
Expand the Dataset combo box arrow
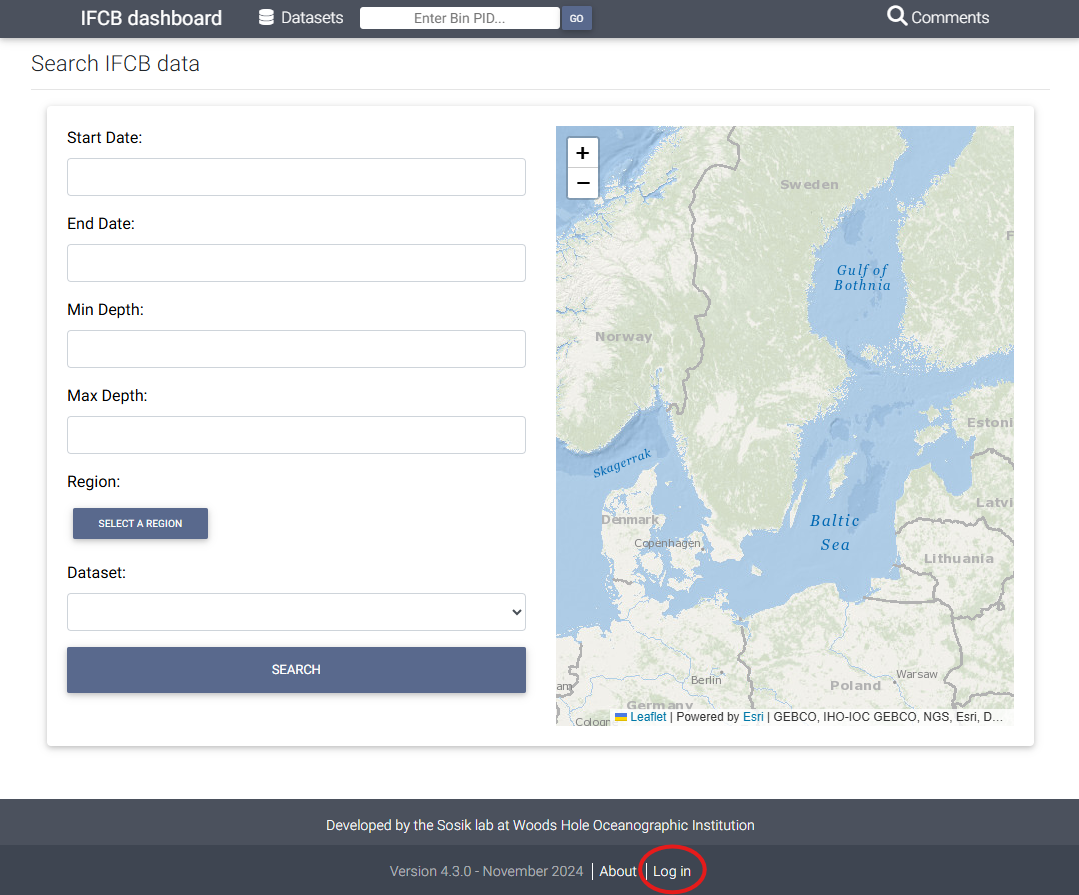(516, 611)
